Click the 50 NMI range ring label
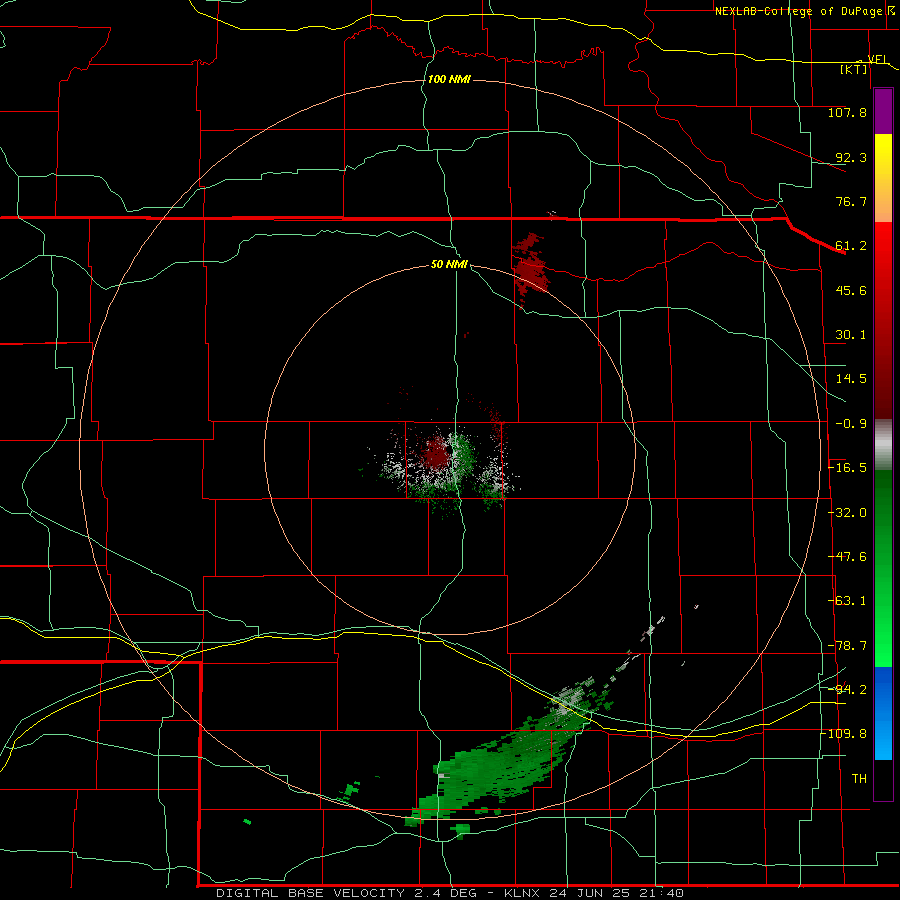Screen dimensions: 900x900 [x=449, y=264]
